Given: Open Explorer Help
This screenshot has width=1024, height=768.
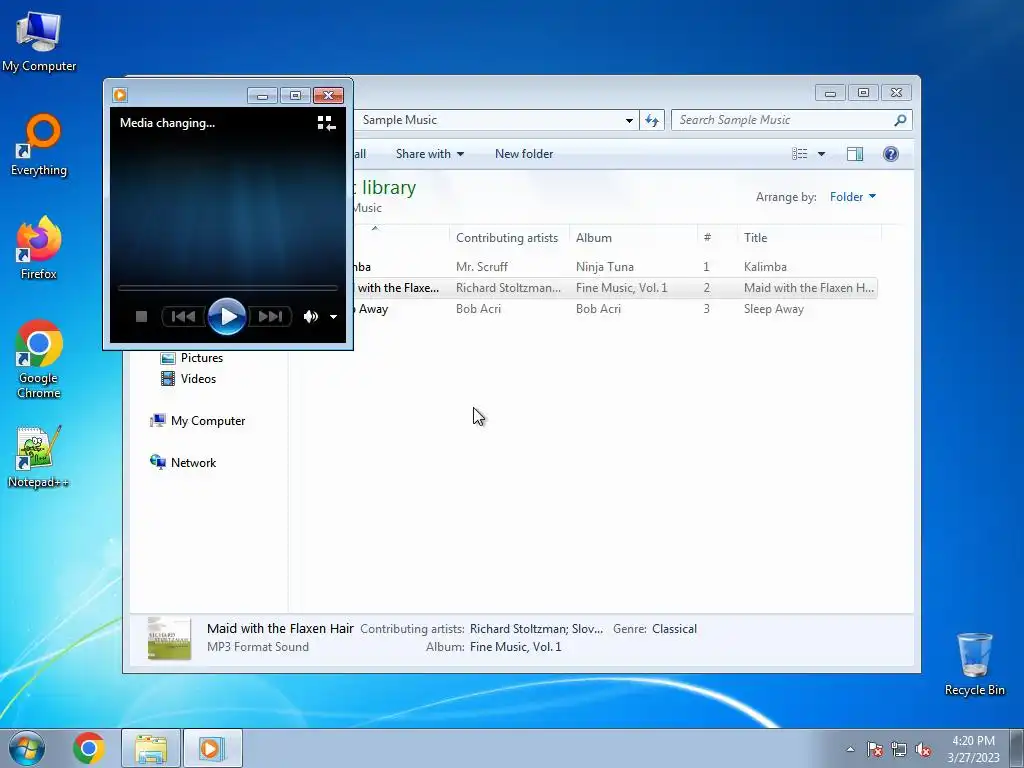Looking at the screenshot, I should pyautogui.click(x=891, y=154).
